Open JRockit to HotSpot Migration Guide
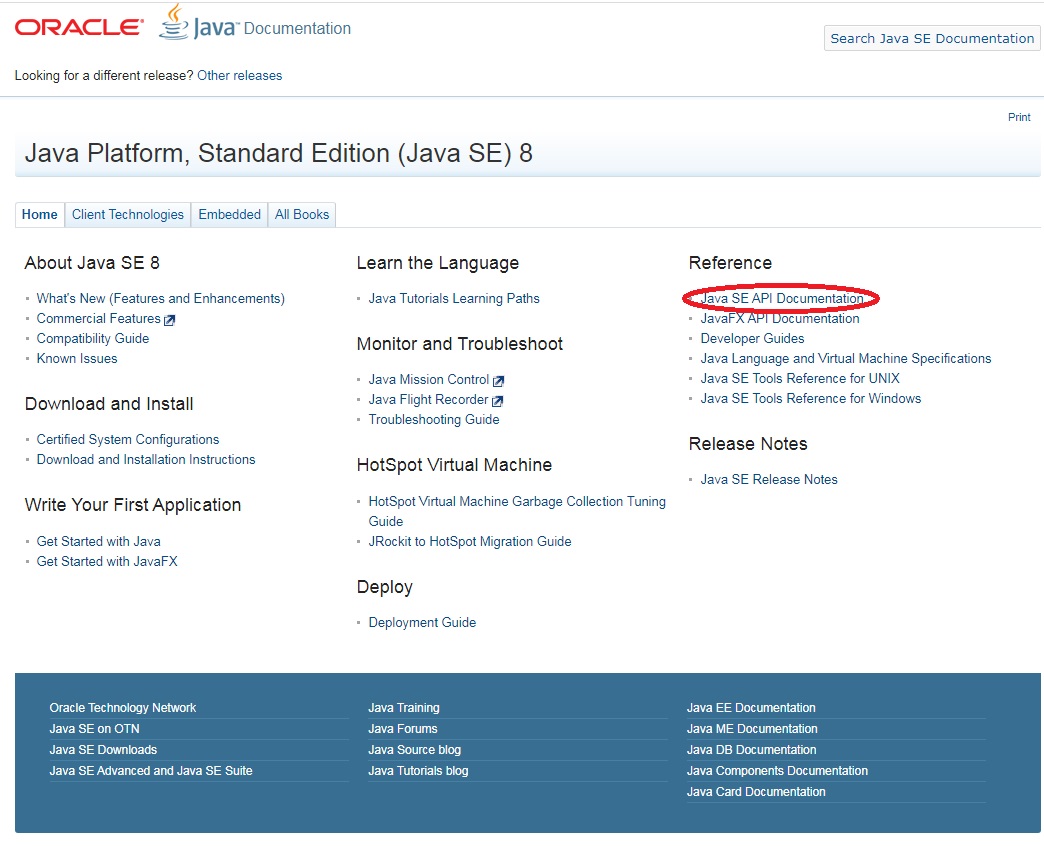This screenshot has height=848, width=1044. point(470,542)
